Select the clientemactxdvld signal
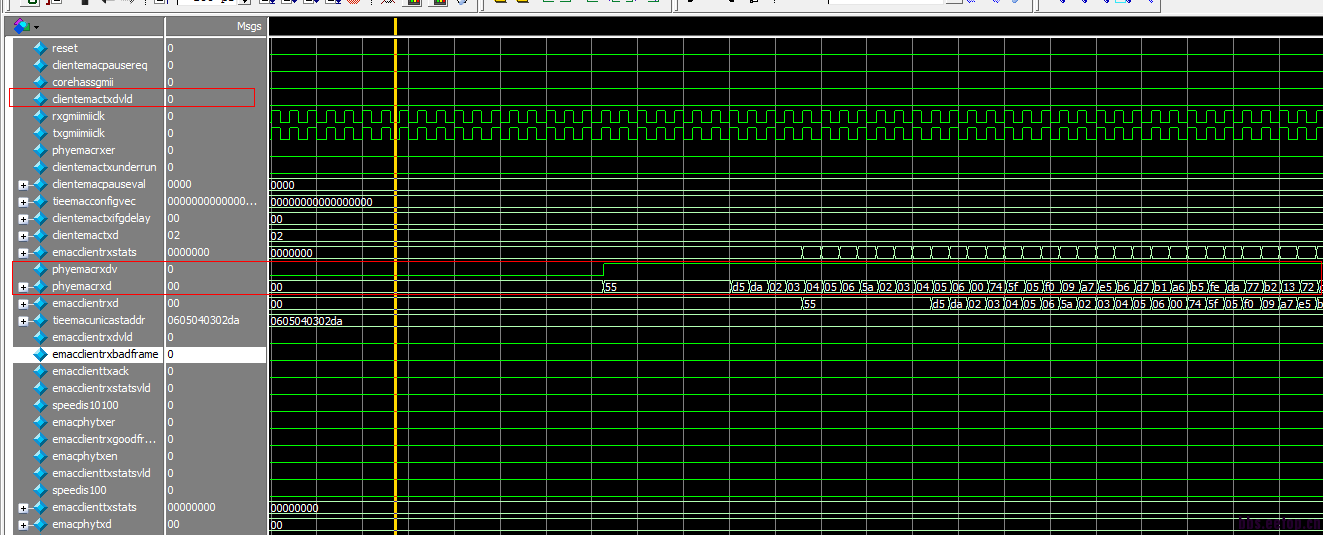1323x535 pixels. (x=92, y=99)
